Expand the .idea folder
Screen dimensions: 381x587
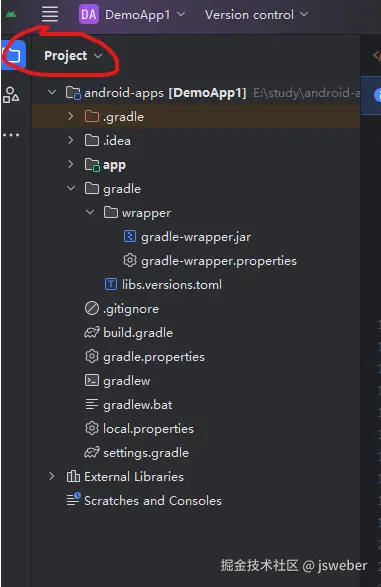[71, 140]
